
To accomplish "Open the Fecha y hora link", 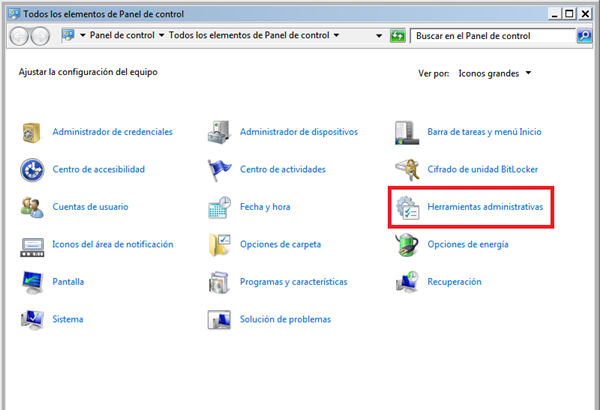I will pyautogui.click(x=265, y=207).
